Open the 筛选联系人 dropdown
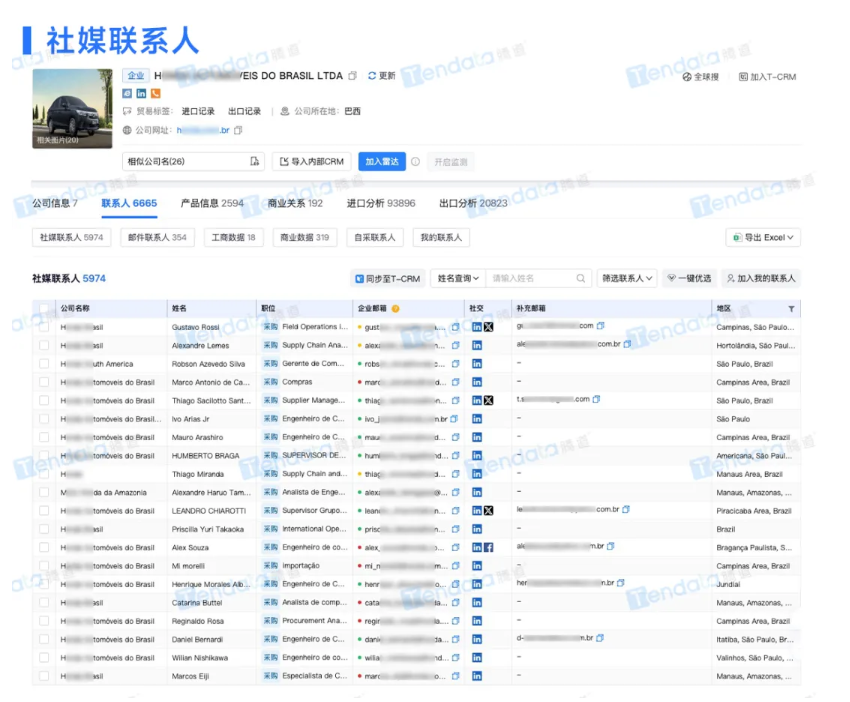850x702 pixels. tap(627, 278)
